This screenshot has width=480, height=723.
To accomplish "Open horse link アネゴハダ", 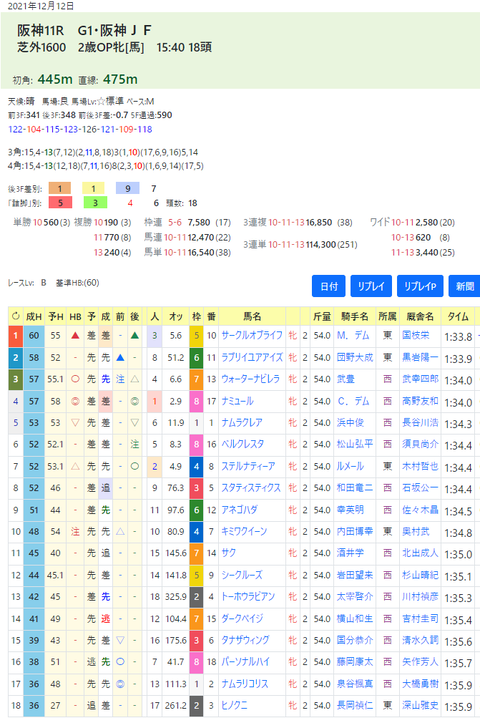I will tap(239, 510).
